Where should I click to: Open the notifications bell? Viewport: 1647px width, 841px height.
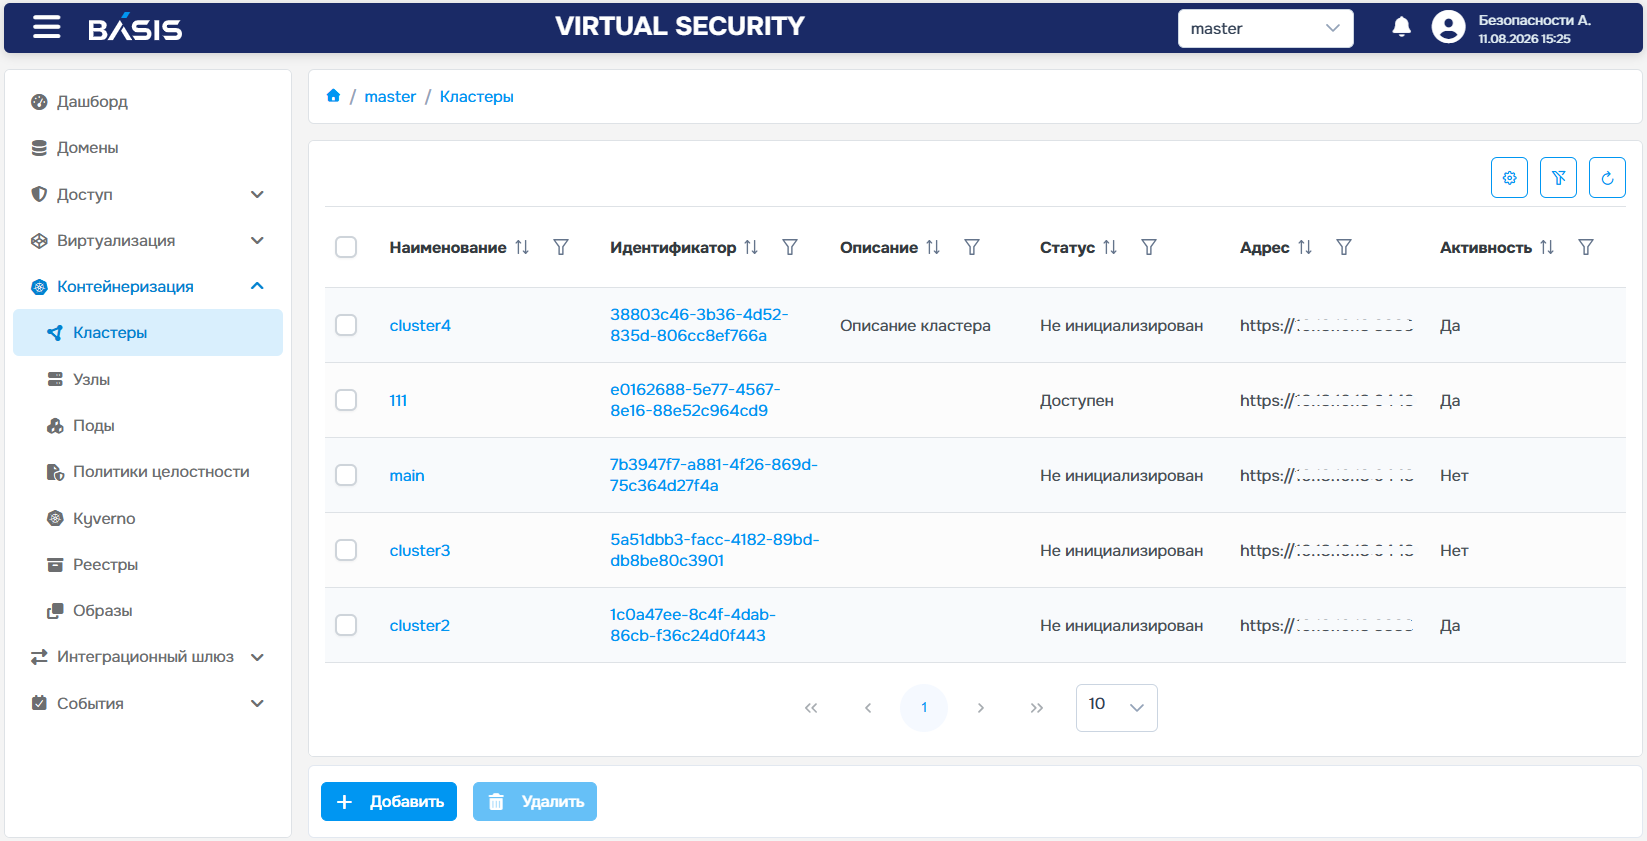pos(1402,28)
